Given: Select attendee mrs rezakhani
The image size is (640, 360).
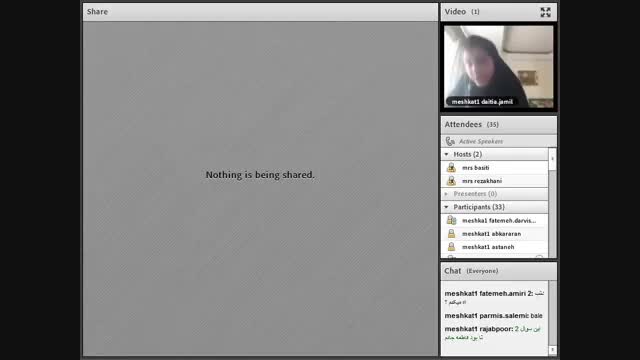Looking at the screenshot, I should coord(495,180).
